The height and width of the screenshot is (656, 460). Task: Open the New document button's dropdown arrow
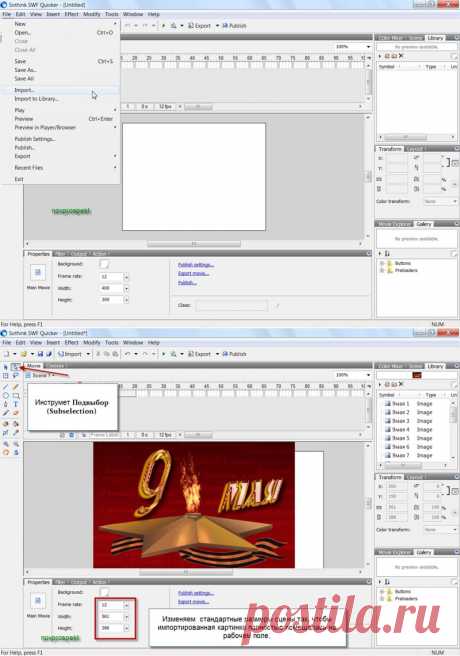pos(14,354)
